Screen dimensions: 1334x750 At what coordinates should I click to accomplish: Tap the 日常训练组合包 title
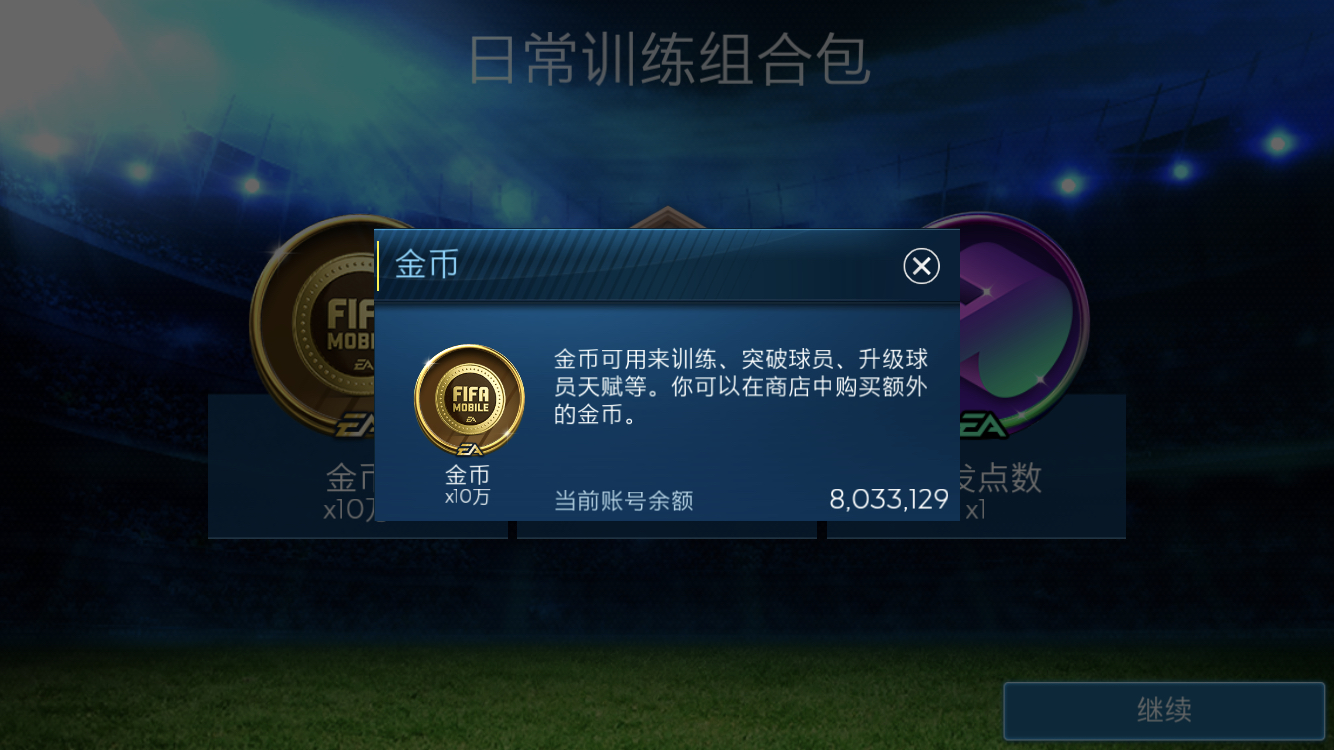(669, 61)
